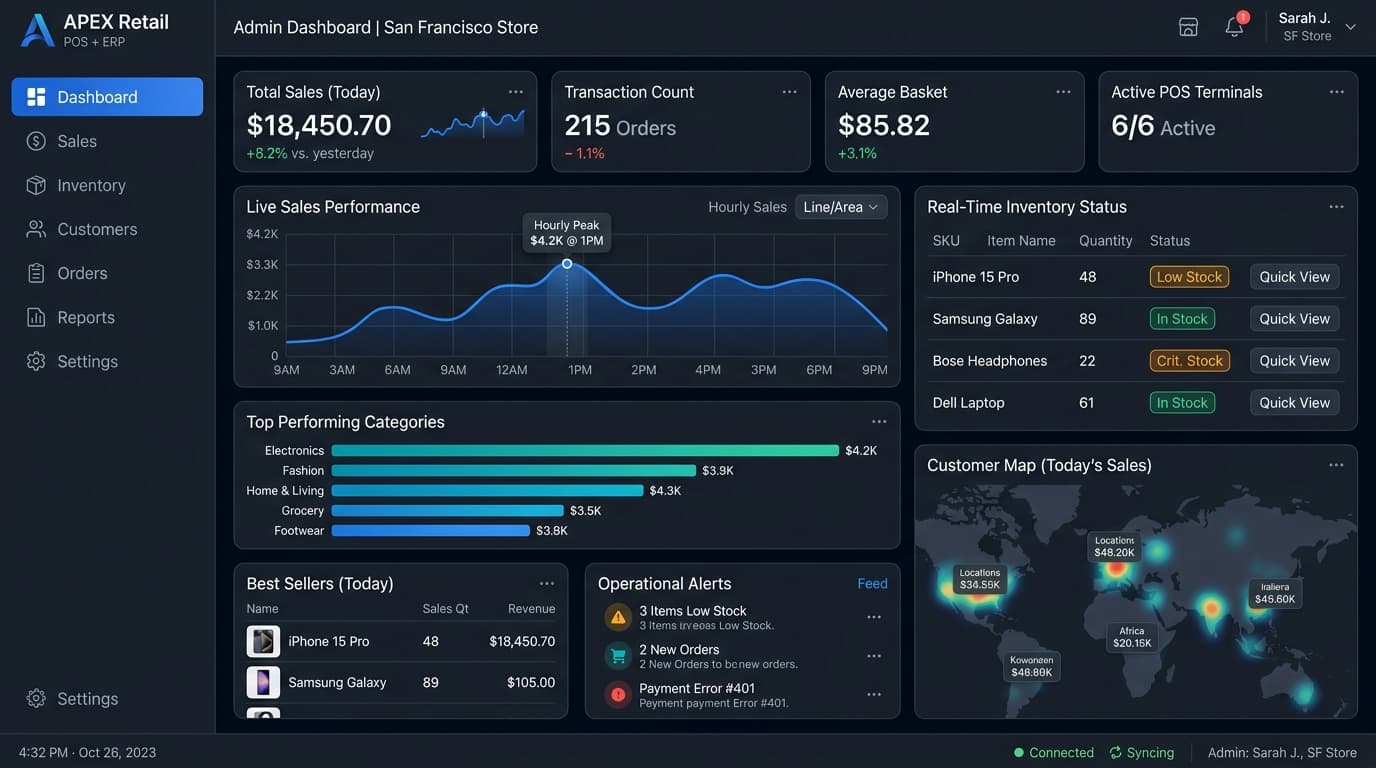Click the Hourly Sales label

tap(748, 207)
